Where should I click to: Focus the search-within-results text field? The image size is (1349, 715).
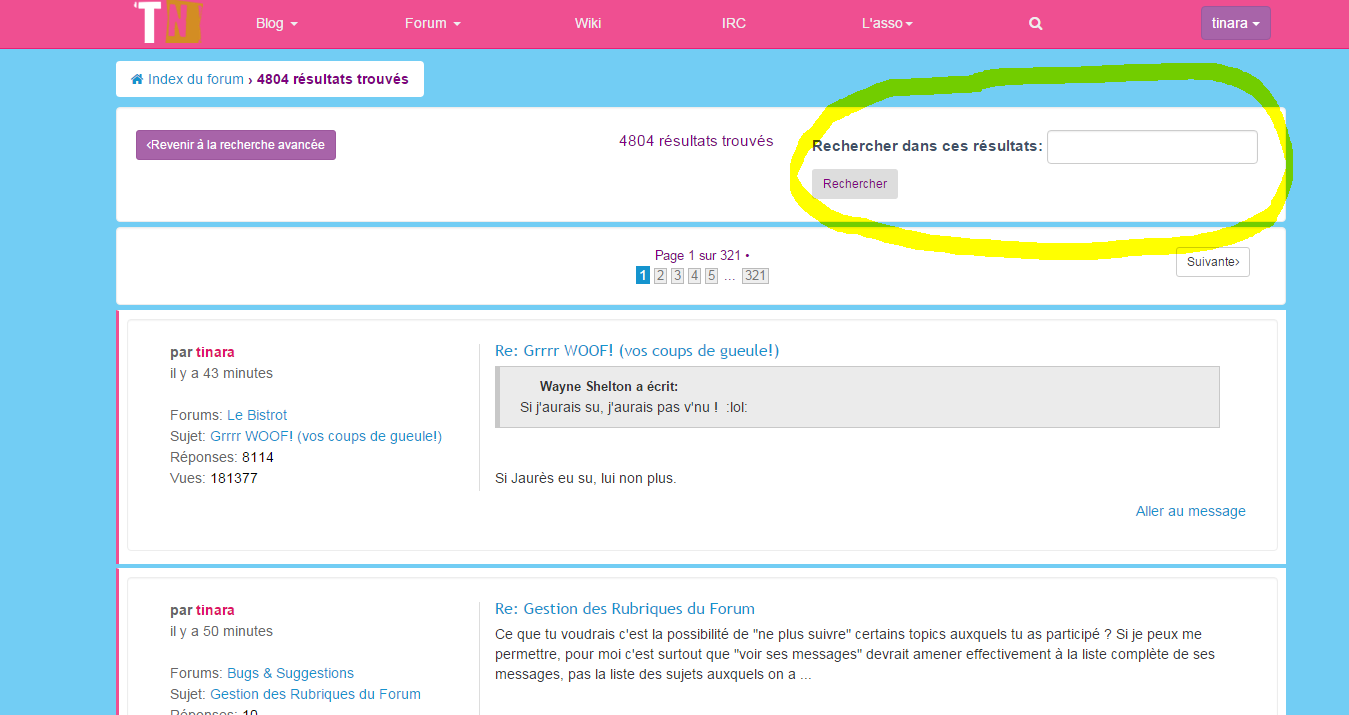coord(1151,147)
